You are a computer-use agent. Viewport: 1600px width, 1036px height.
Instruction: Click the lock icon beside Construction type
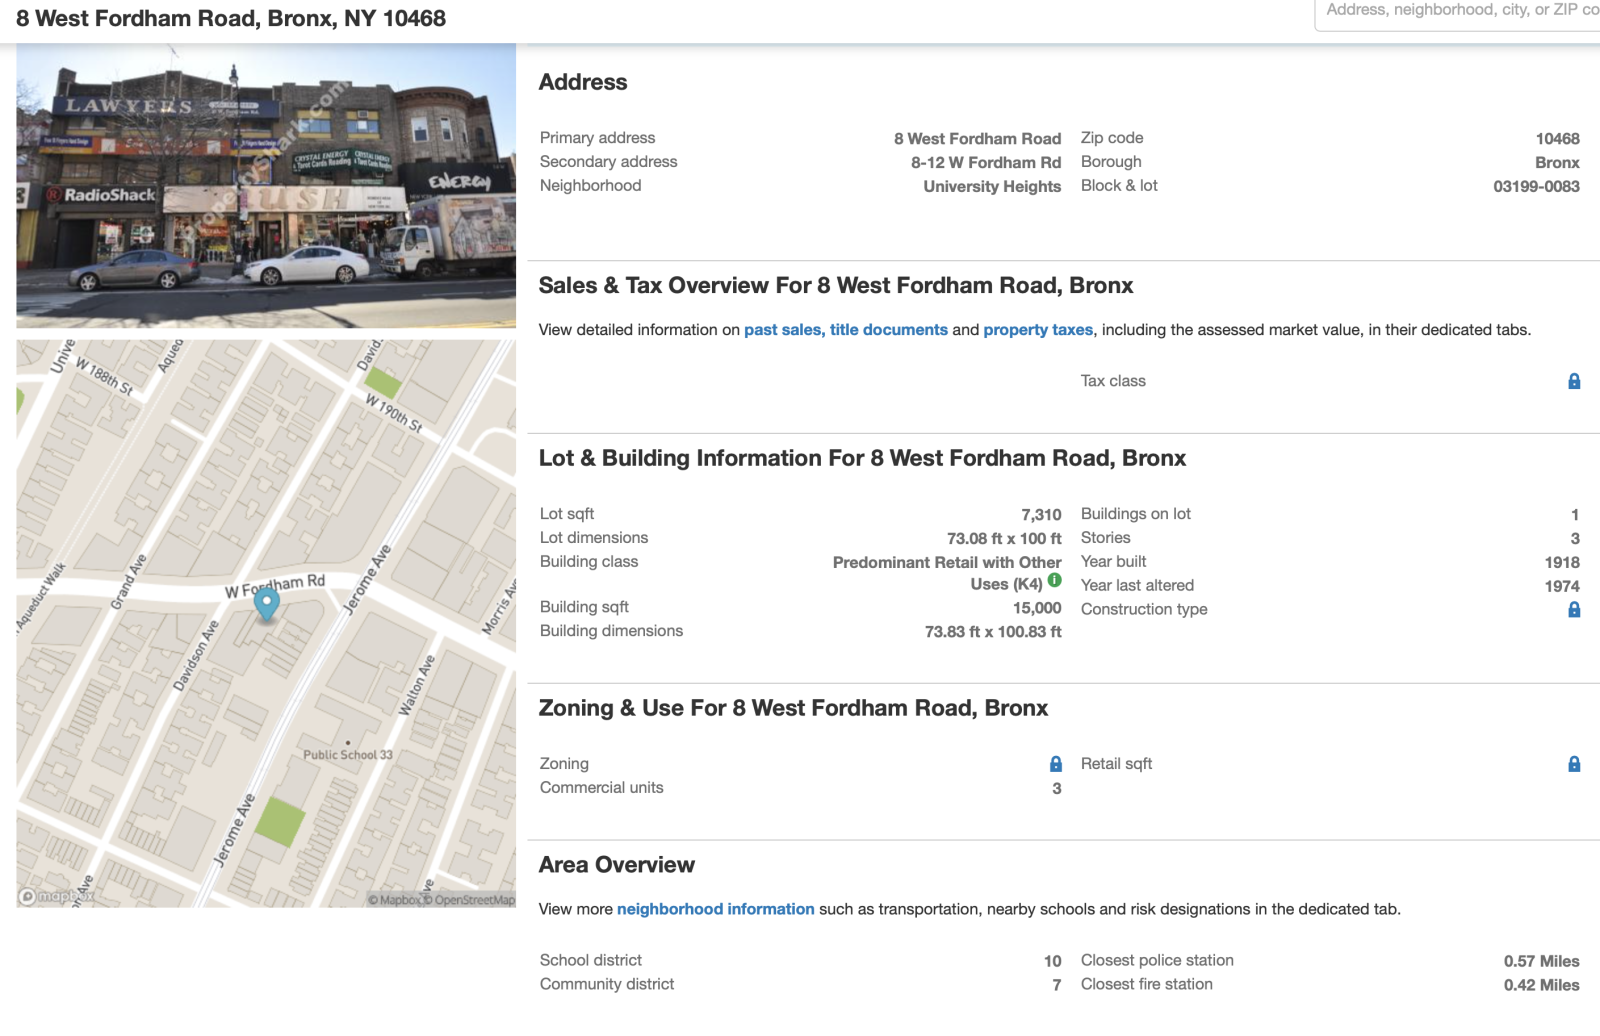click(1574, 610)
